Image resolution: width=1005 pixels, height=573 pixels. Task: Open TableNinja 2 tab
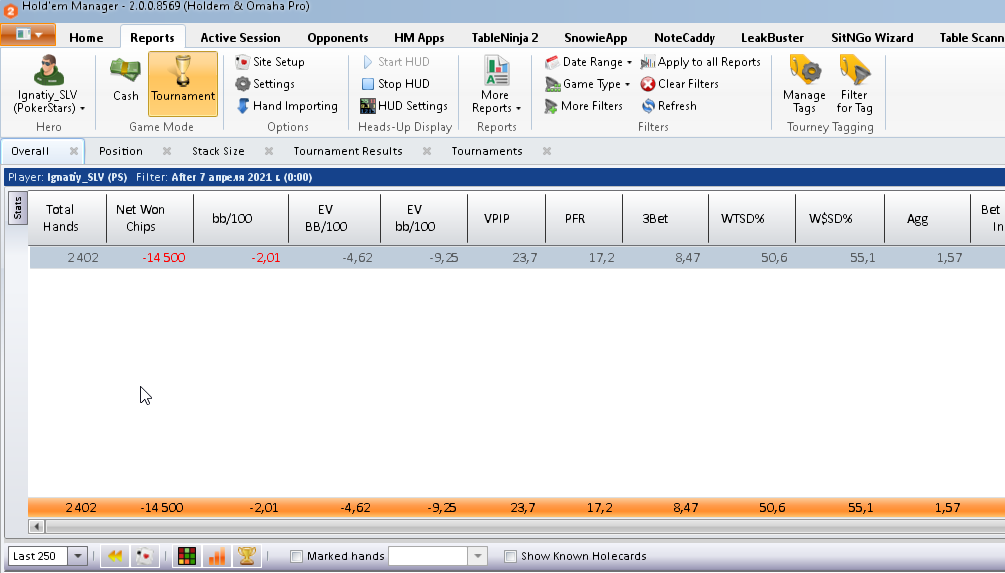(505, 38)
